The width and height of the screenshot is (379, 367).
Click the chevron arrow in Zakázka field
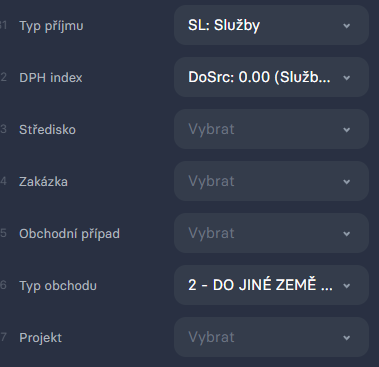click(x=347, y=182)
